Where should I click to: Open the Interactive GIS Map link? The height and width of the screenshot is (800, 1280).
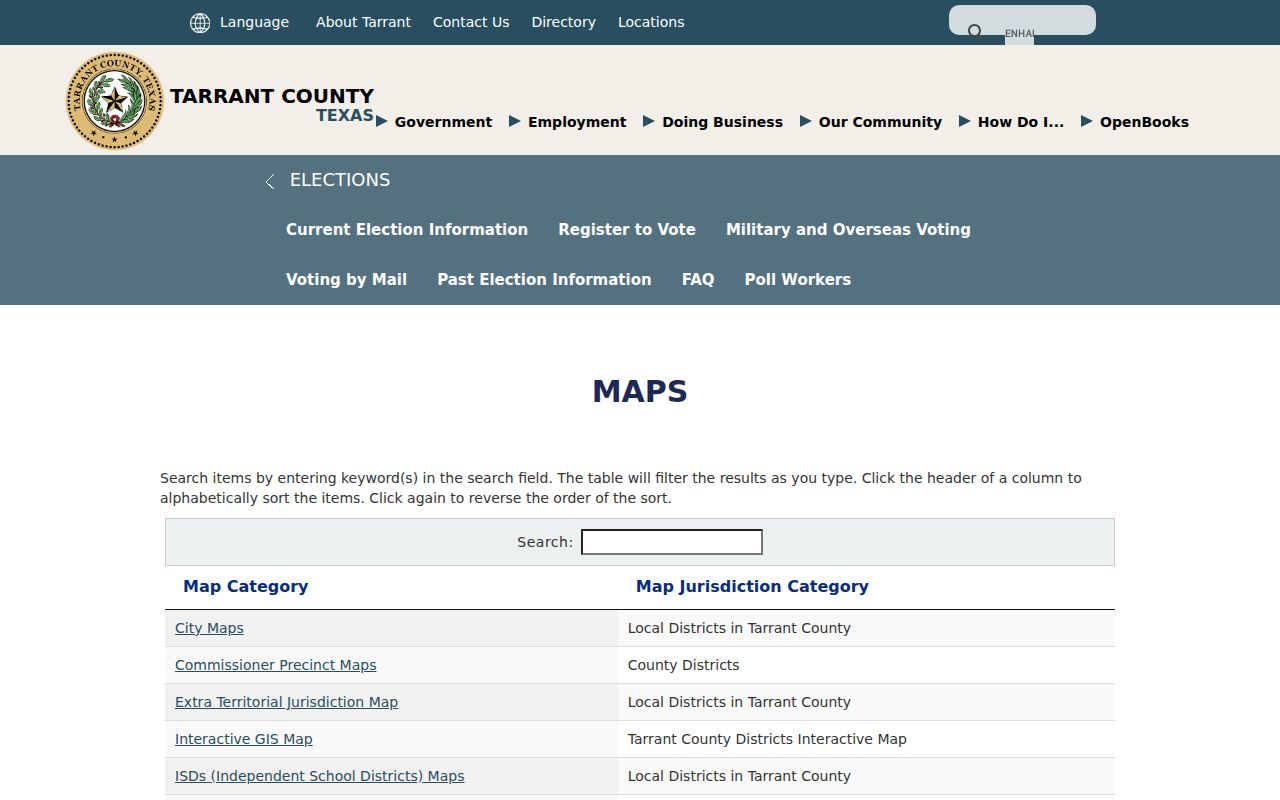click(x=244, y=739)
